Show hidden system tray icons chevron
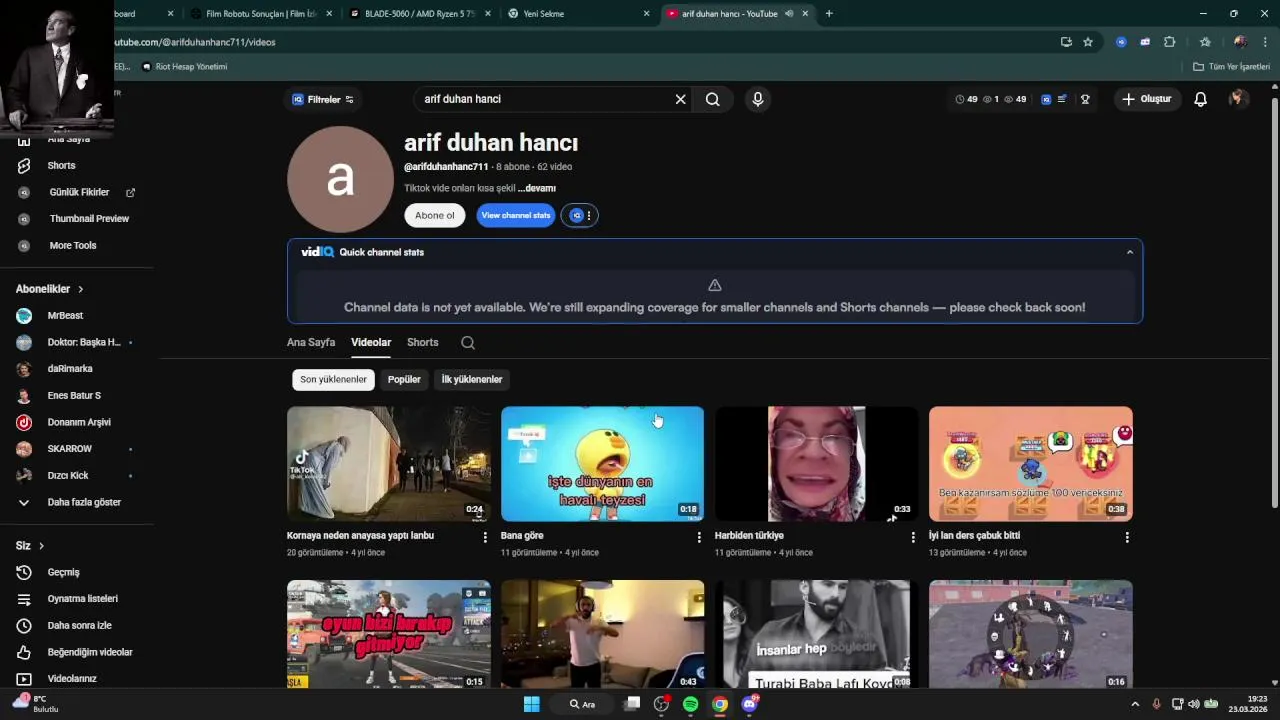This screenshot has width=1280, height=720. pos(1134,704)
